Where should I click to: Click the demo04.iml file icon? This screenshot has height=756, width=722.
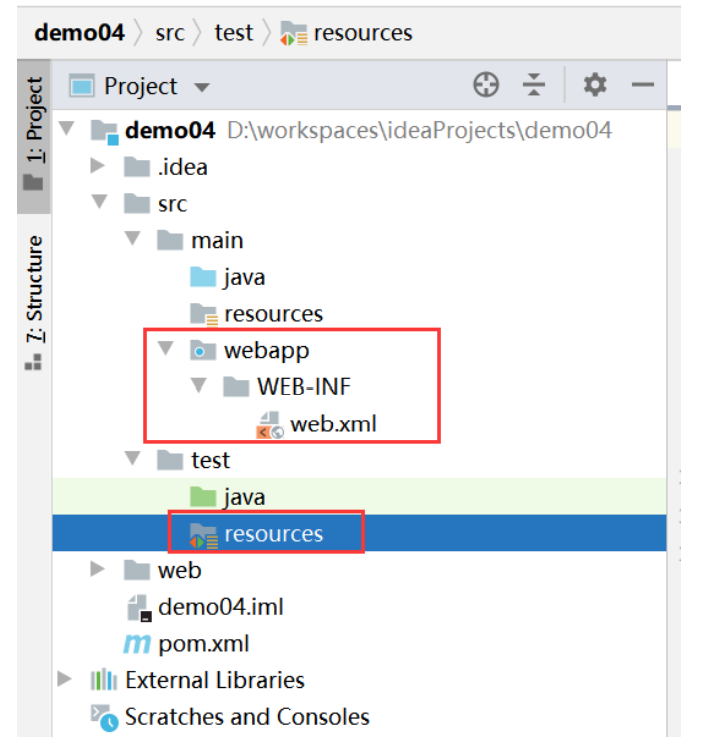[x=139, y=608]
